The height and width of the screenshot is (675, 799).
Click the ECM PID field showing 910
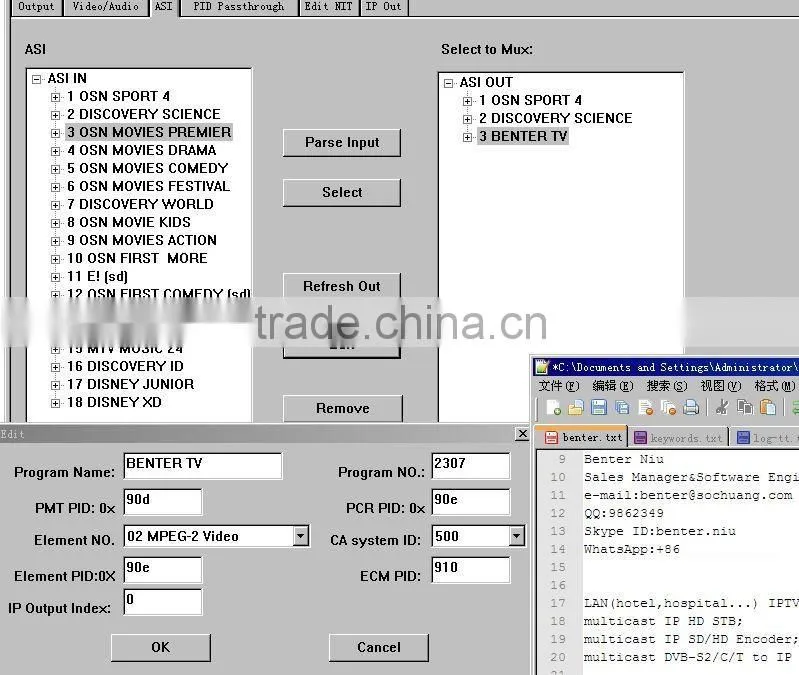click(470, 570)
